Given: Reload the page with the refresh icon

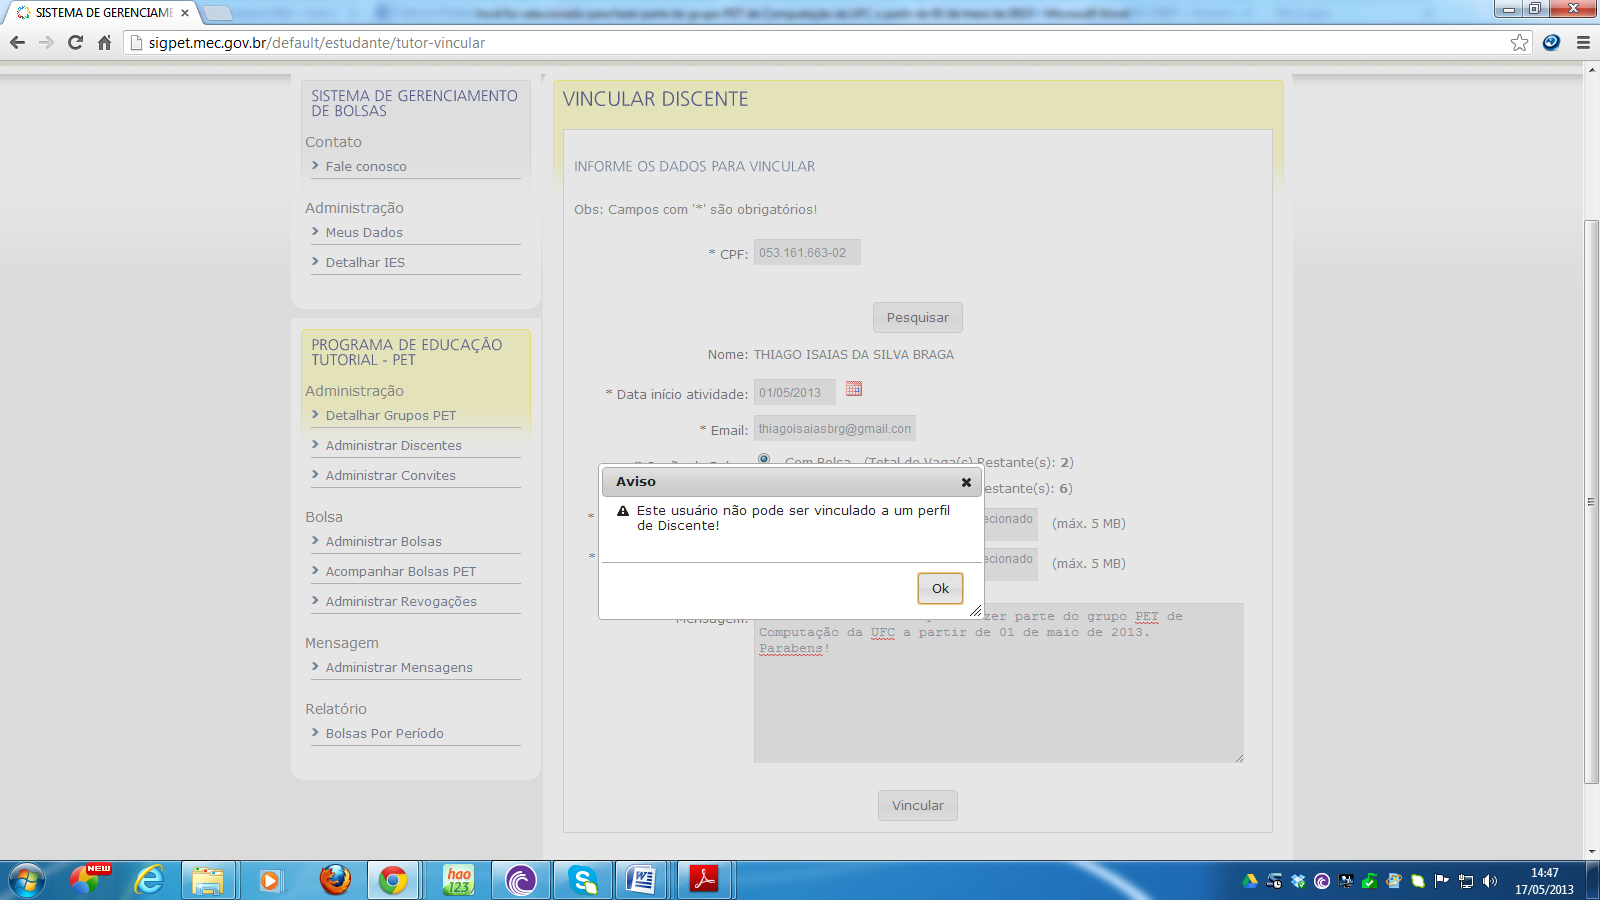Looking at the screenshot, I should [75, 42].
